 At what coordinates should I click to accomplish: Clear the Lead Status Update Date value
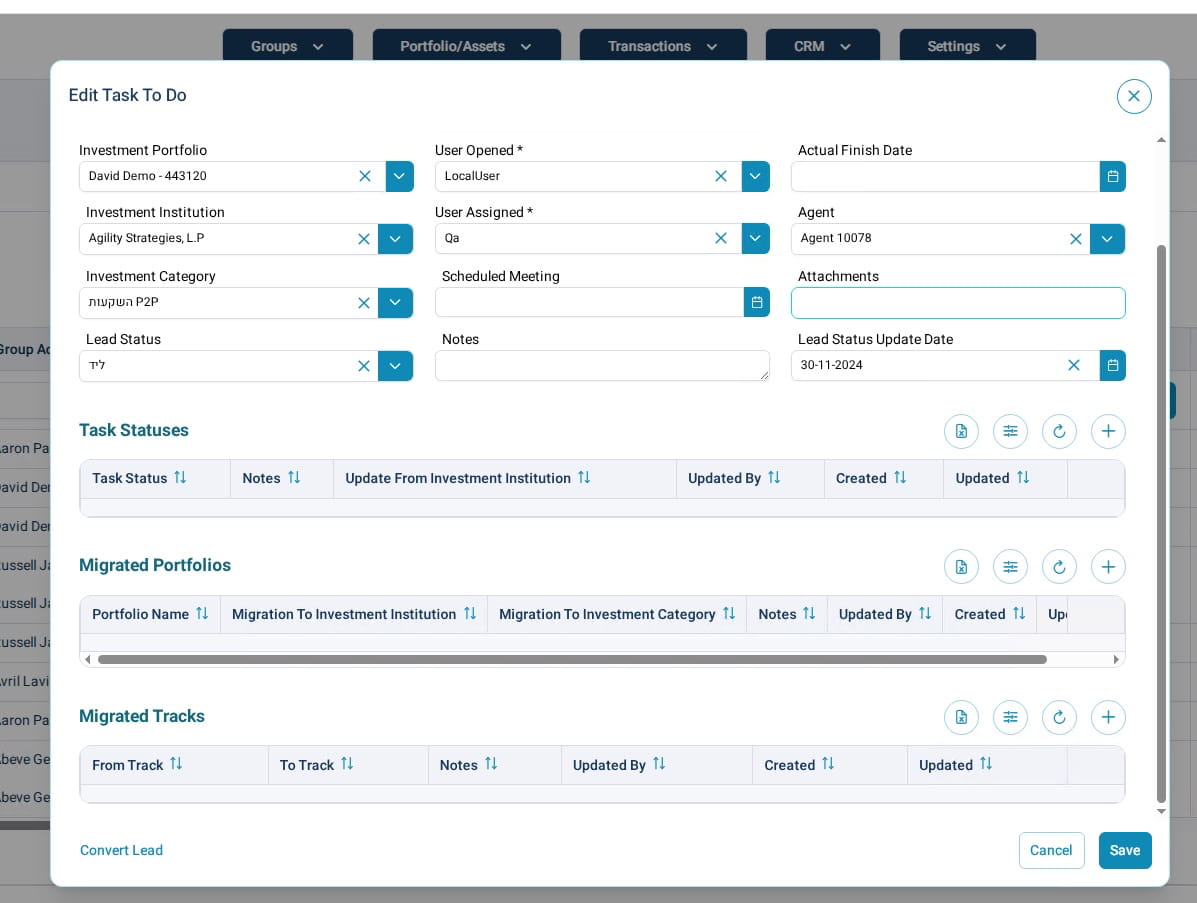click(x=1074, y=365)
